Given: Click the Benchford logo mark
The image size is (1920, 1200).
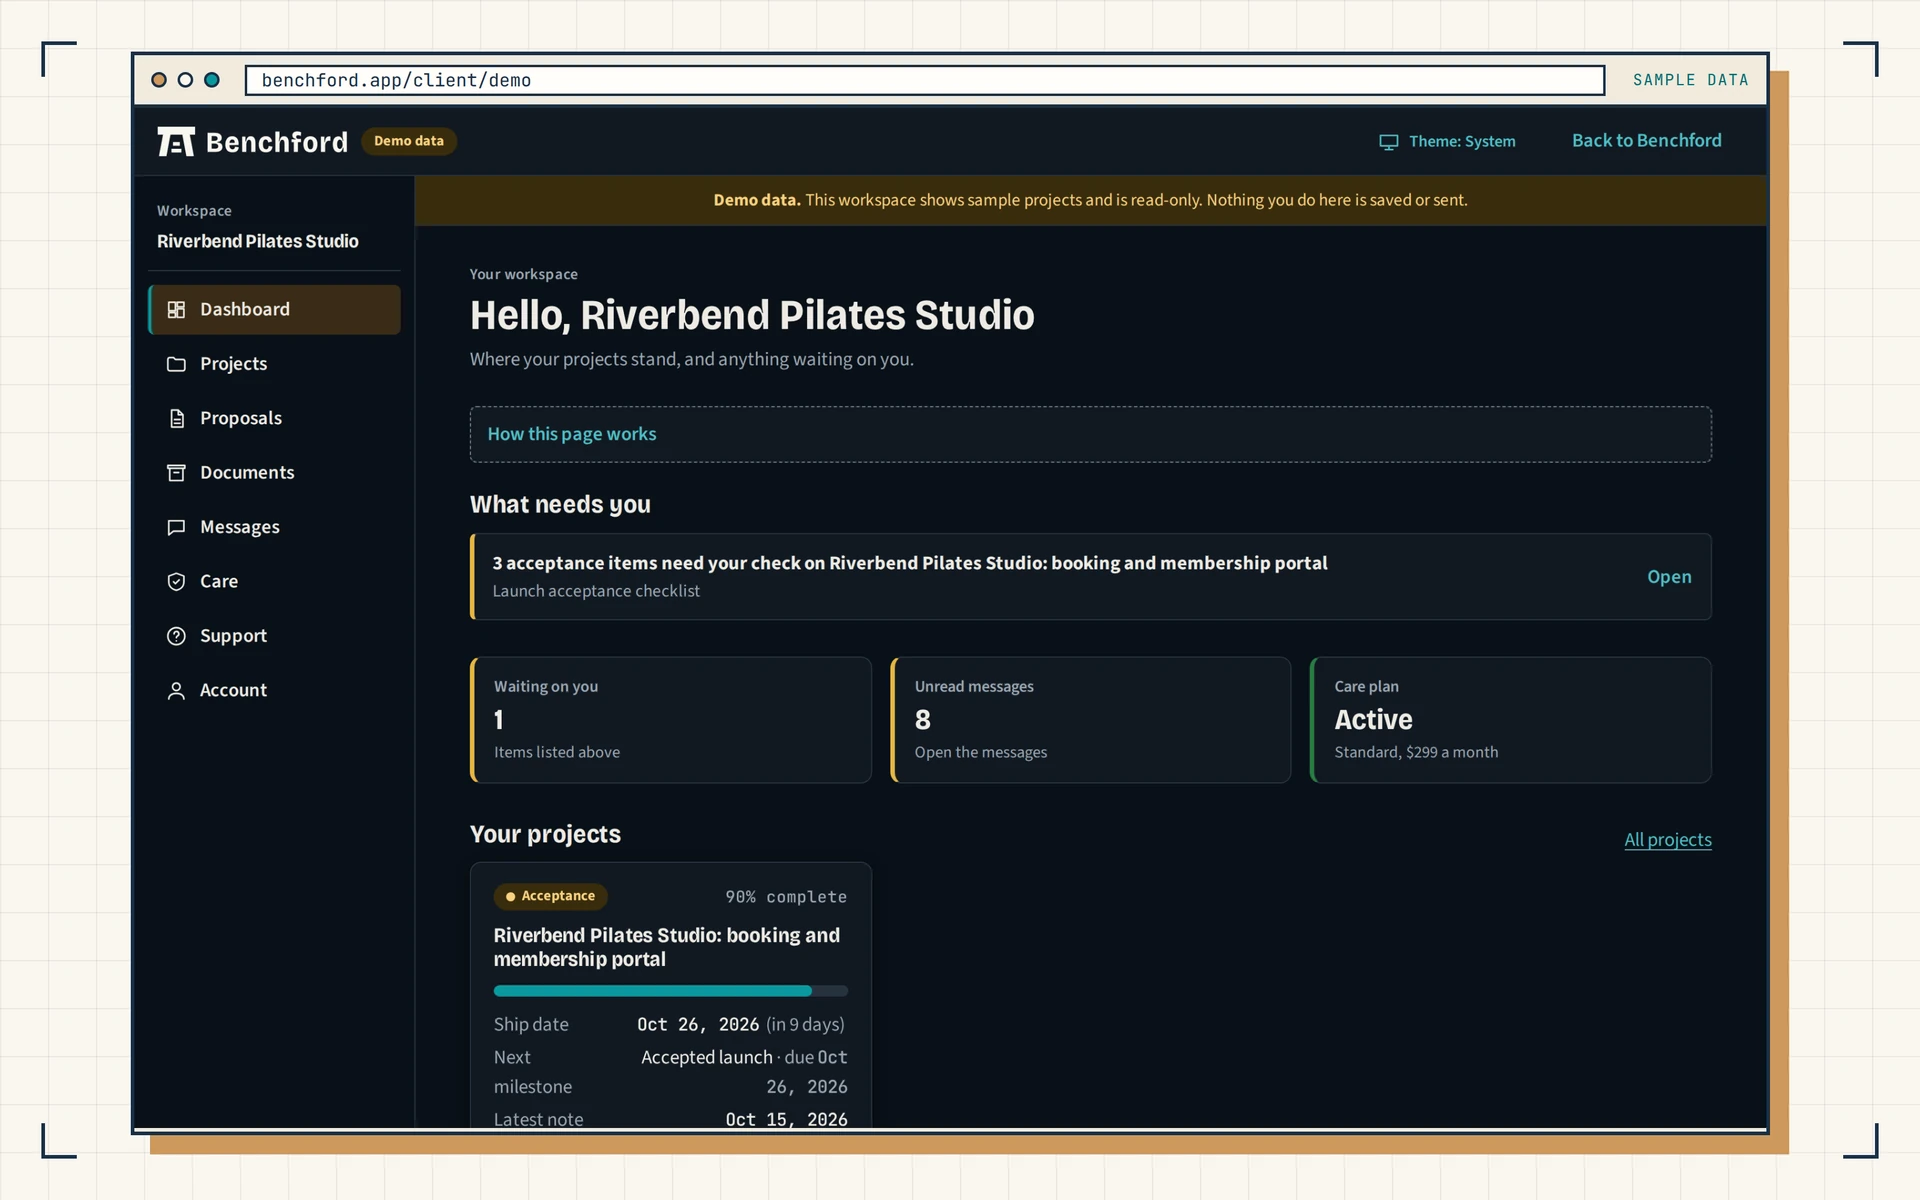Looking at the screenshot, I should [x=176, y=142].
